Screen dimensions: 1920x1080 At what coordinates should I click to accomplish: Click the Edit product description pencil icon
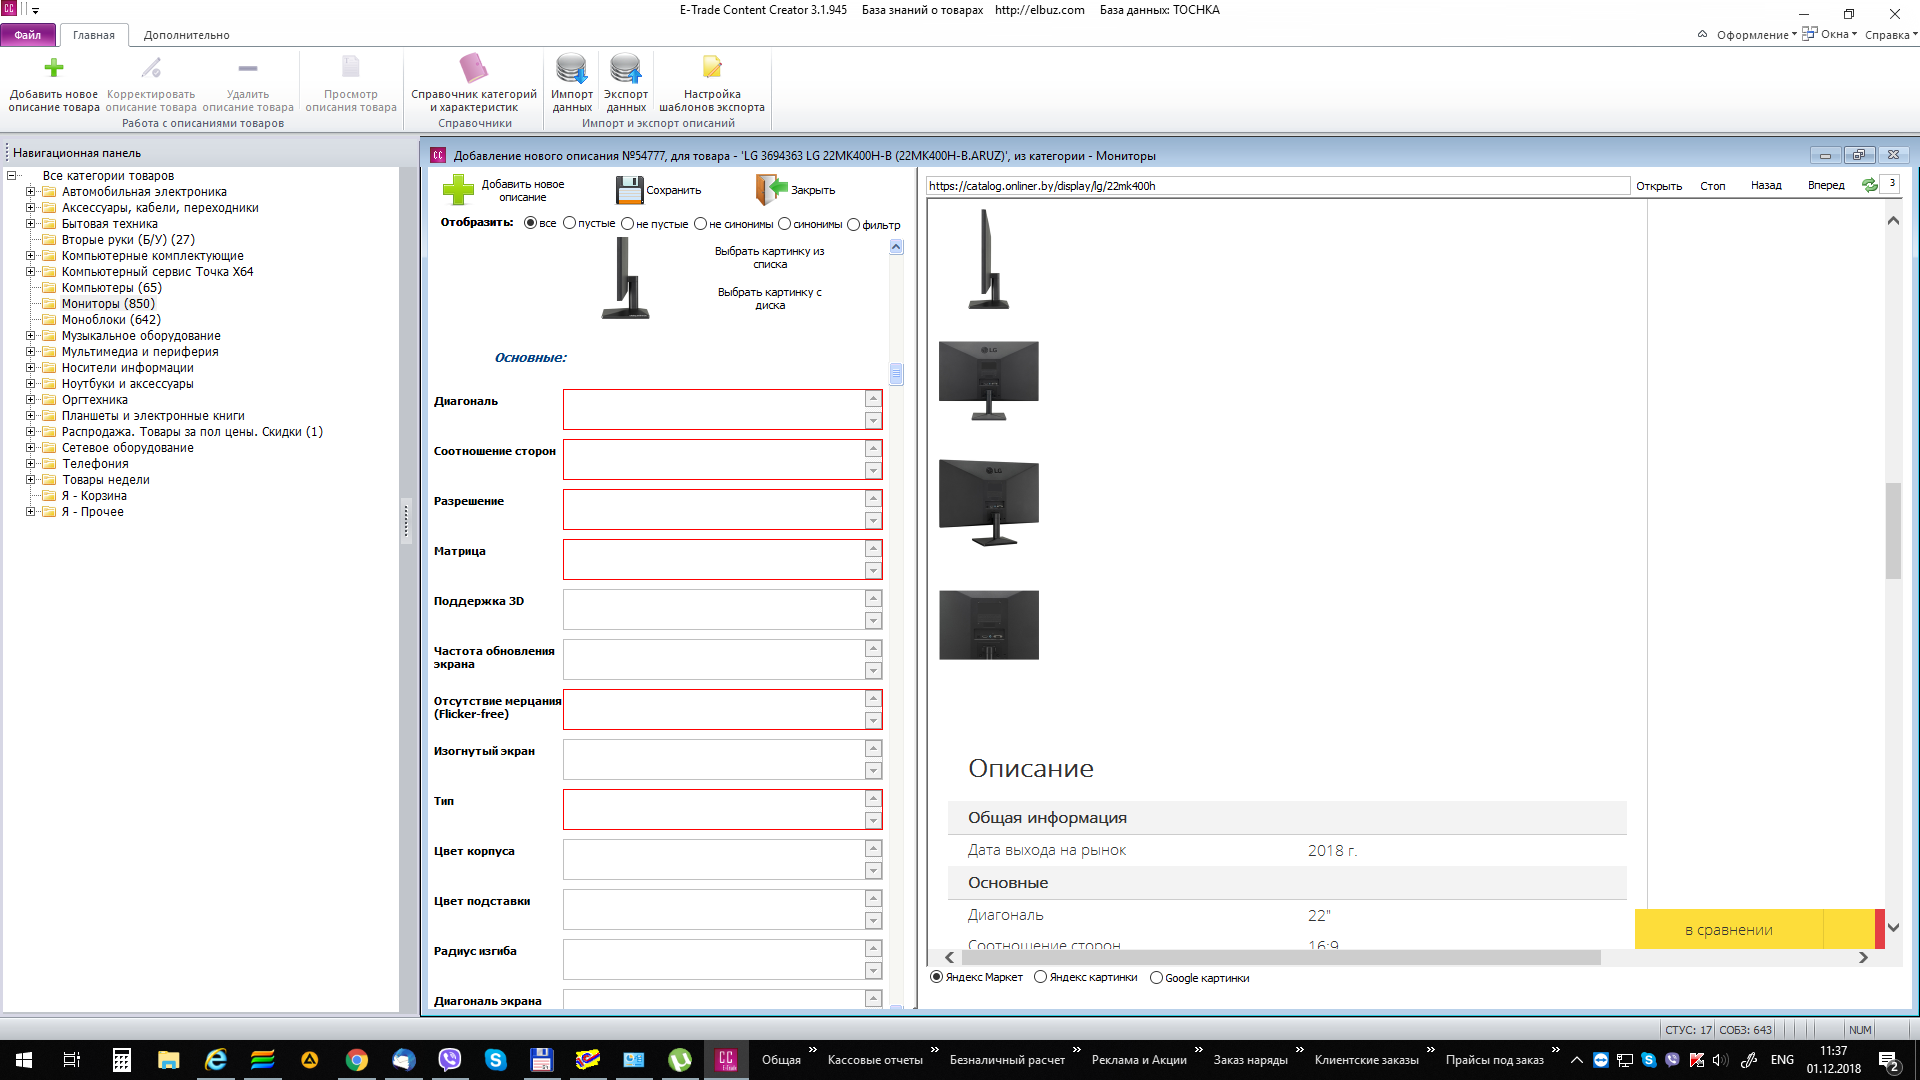(151, 68)
